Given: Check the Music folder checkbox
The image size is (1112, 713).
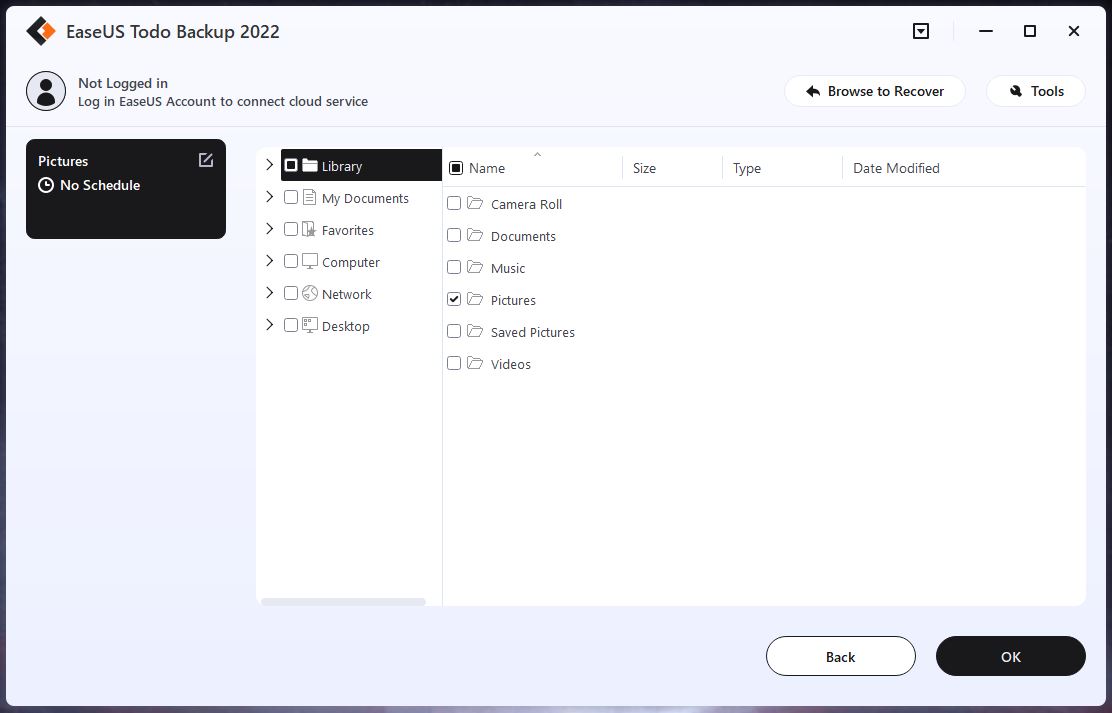Looking at the screenshot, I should tap(454, 267).
